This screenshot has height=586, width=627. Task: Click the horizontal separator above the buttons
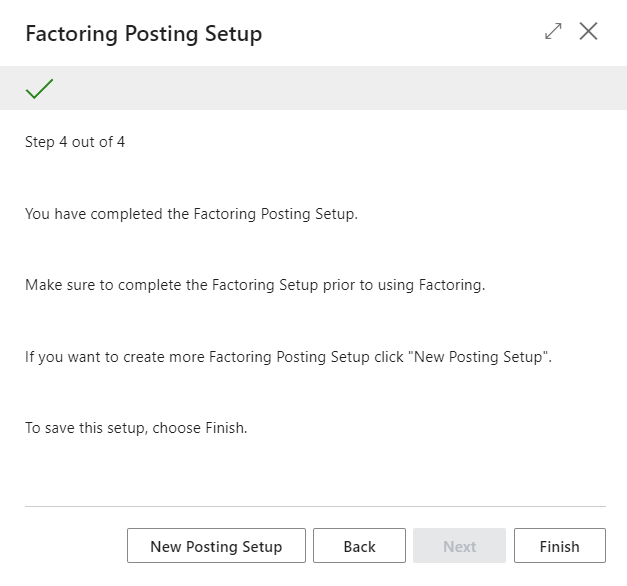point(315,506)
